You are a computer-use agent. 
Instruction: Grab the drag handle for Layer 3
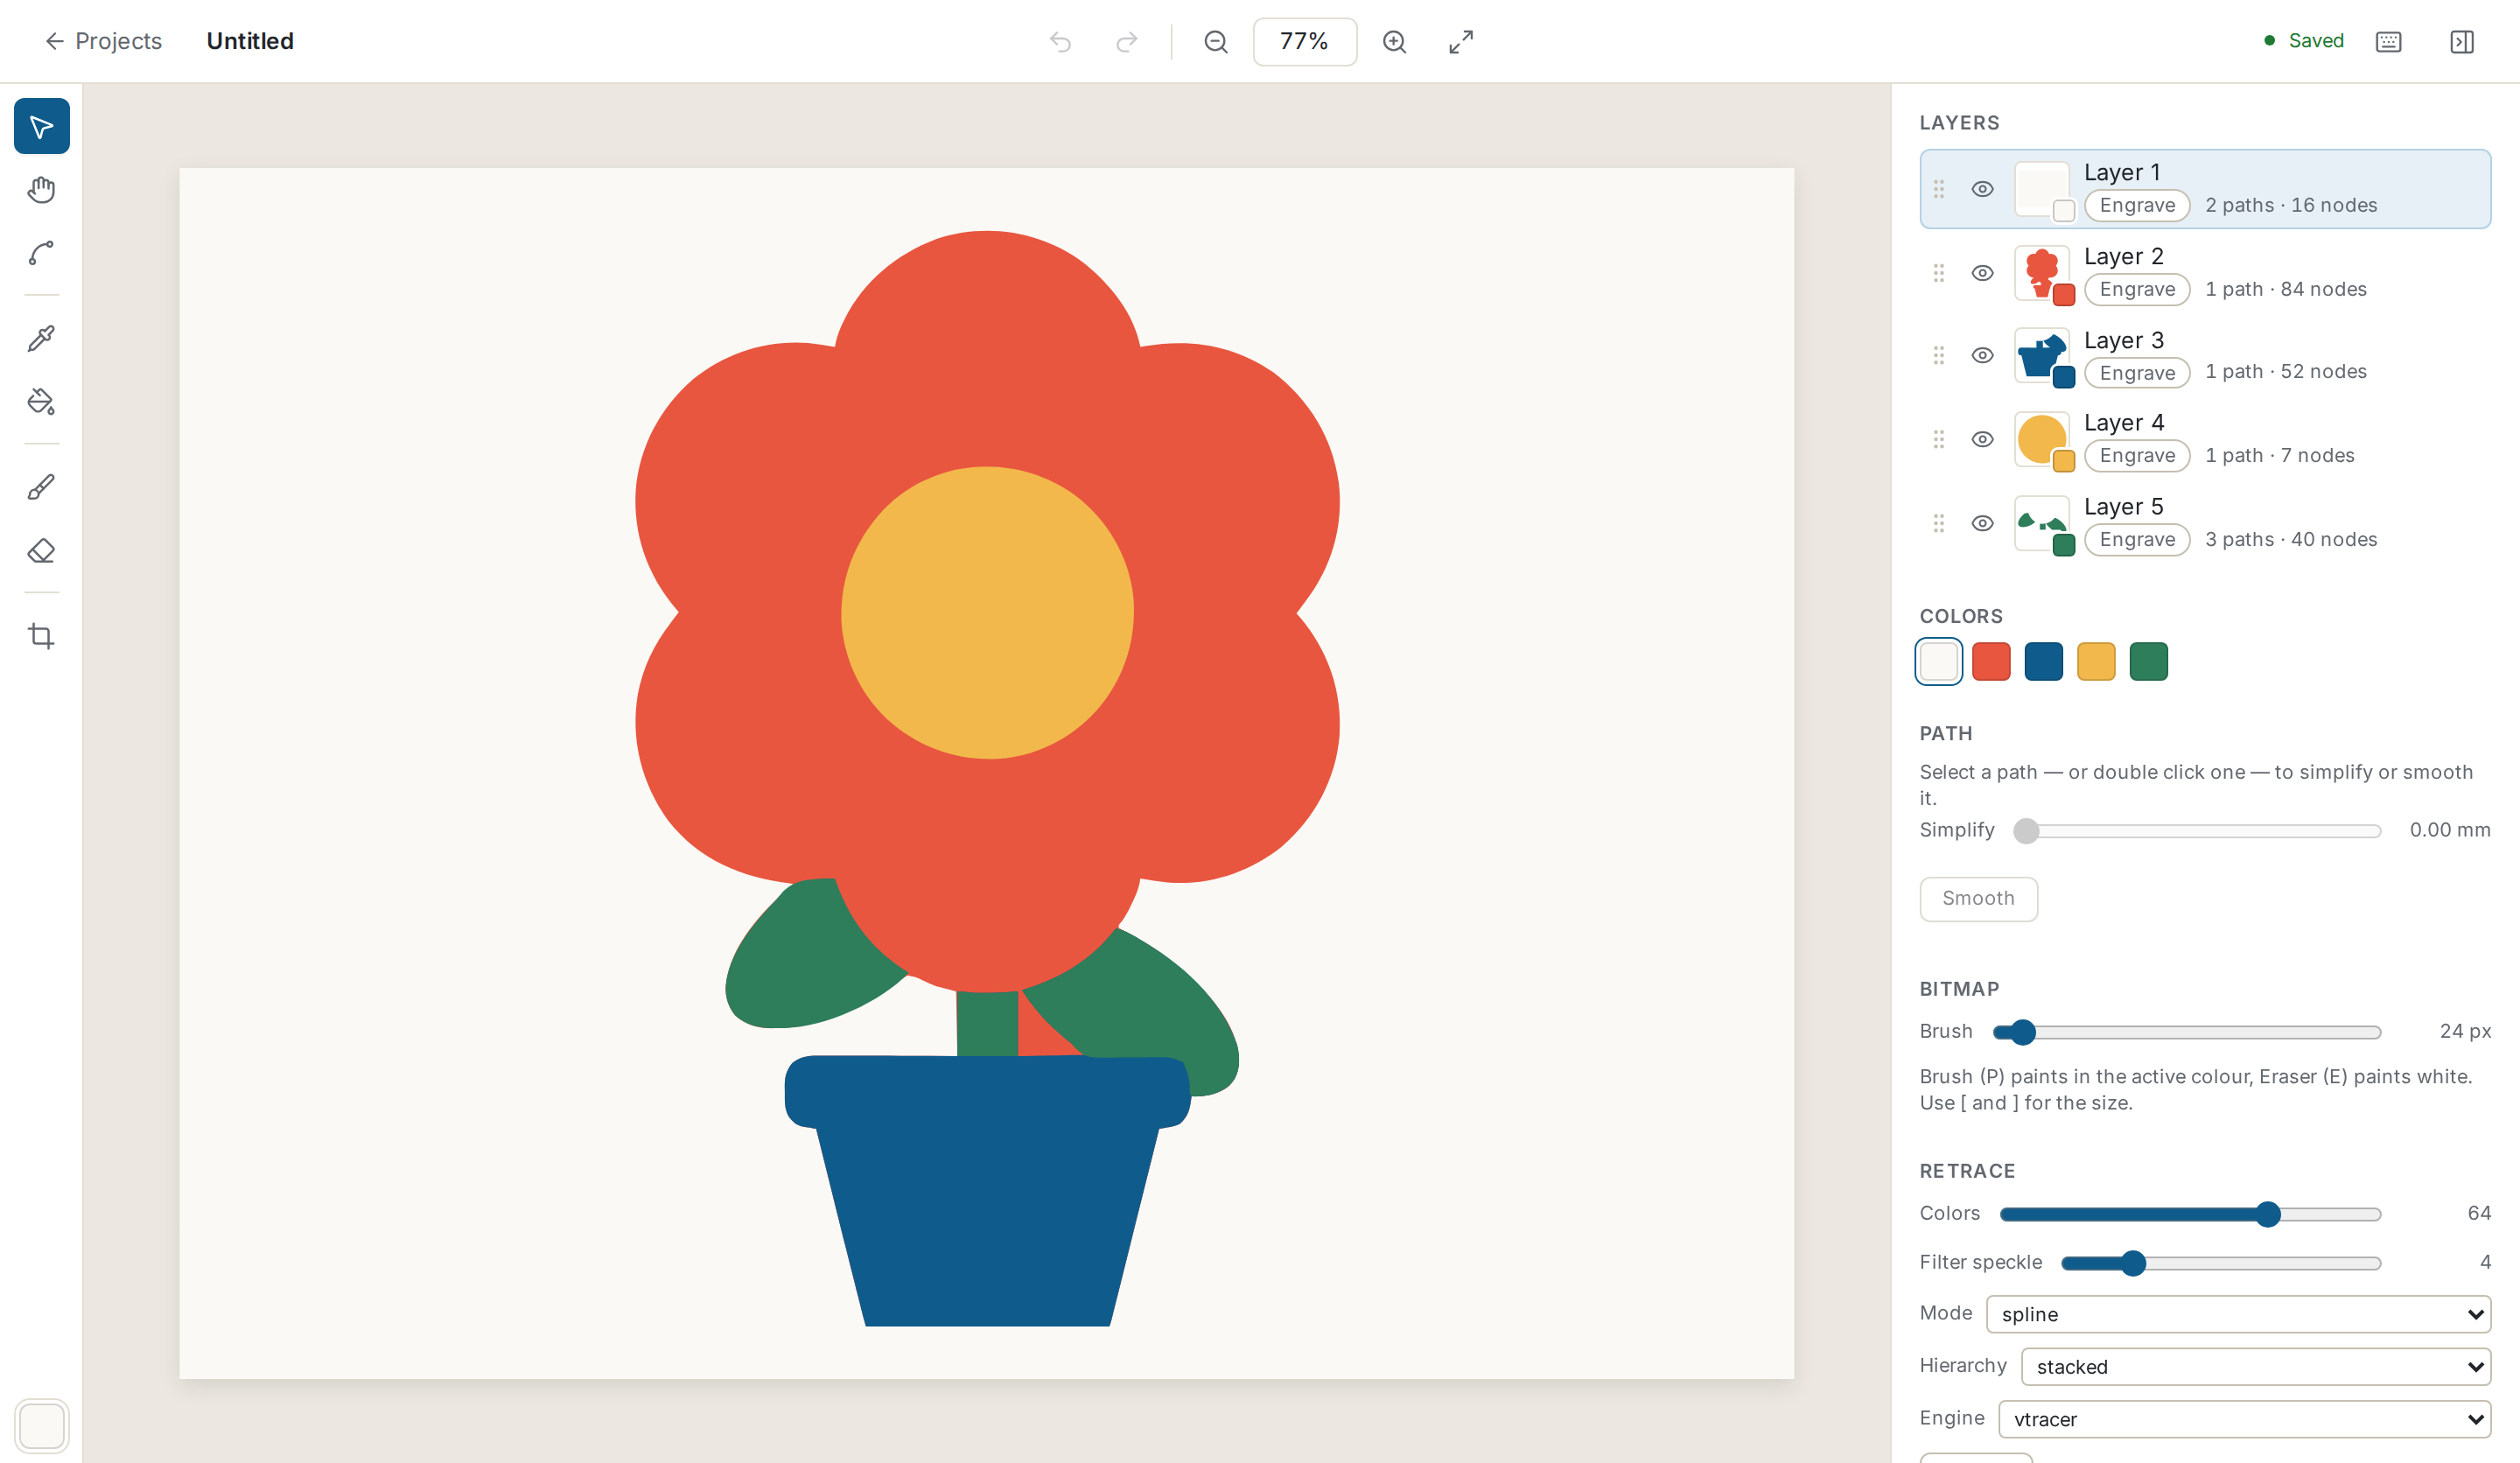(1939, 355)
